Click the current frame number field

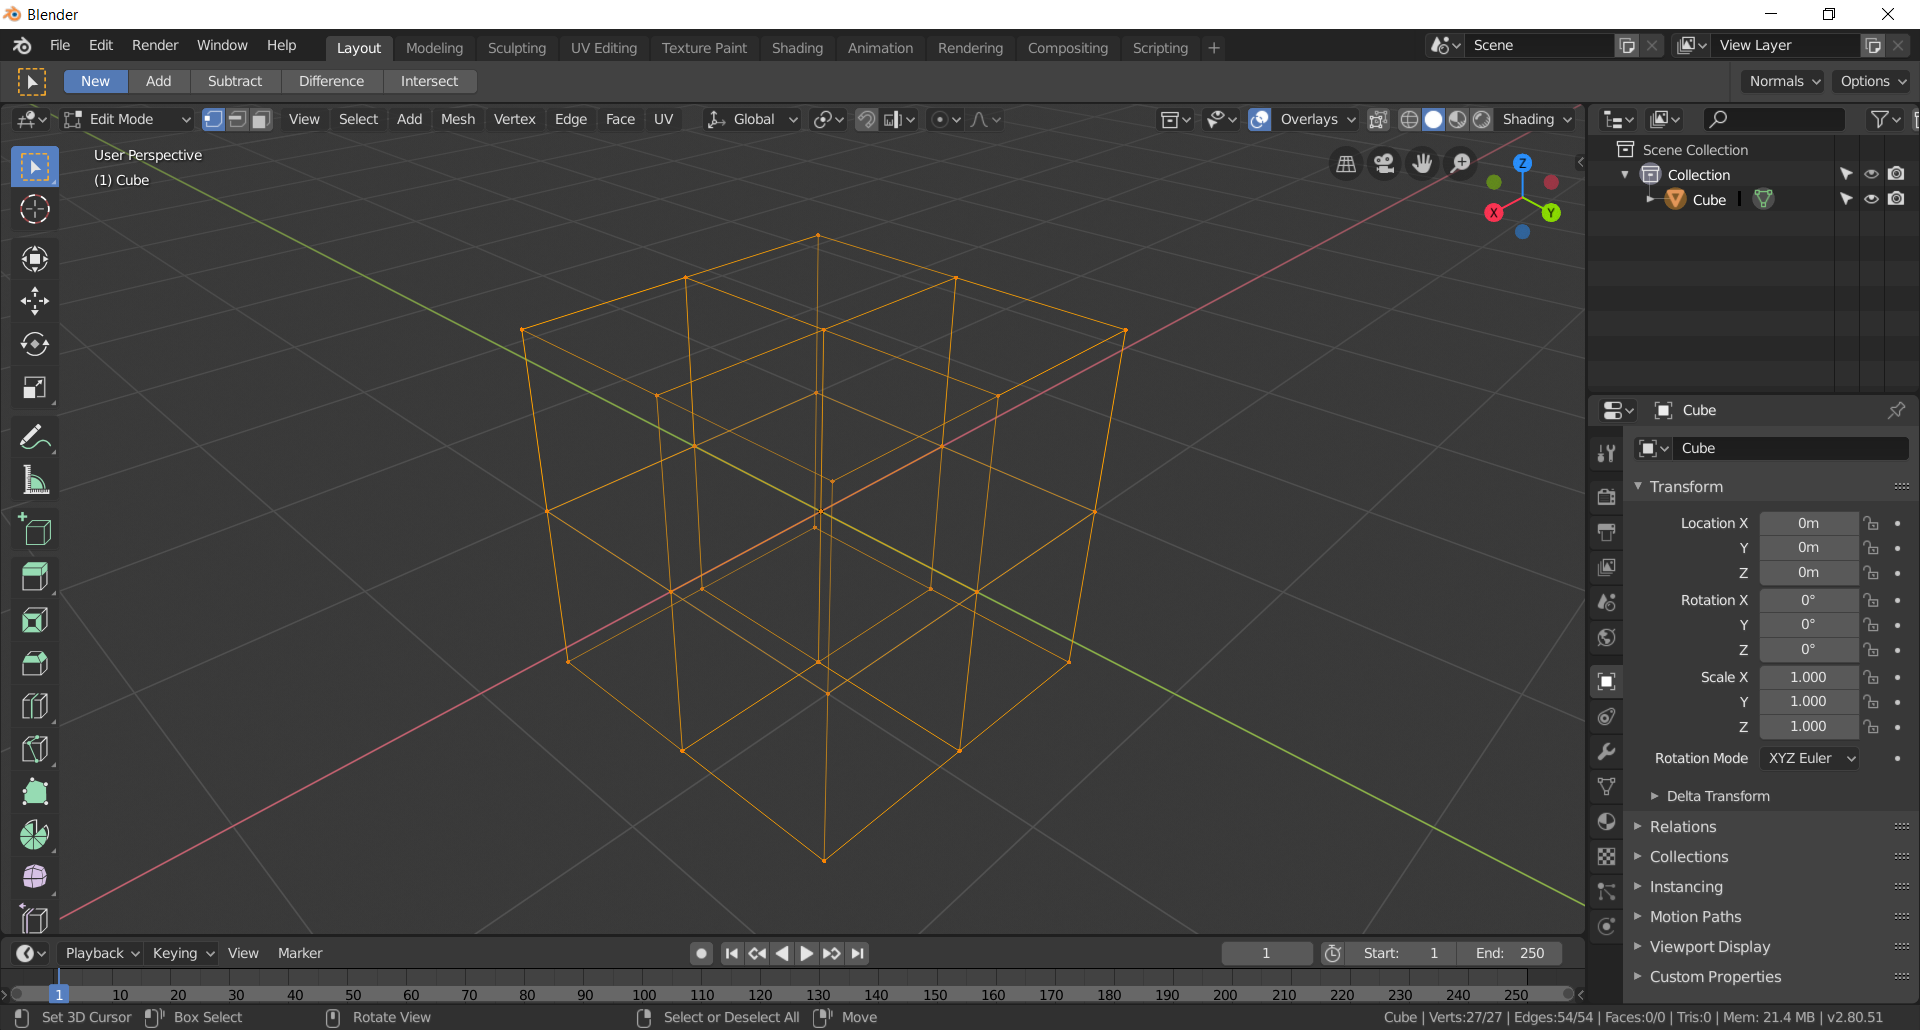1266,954
